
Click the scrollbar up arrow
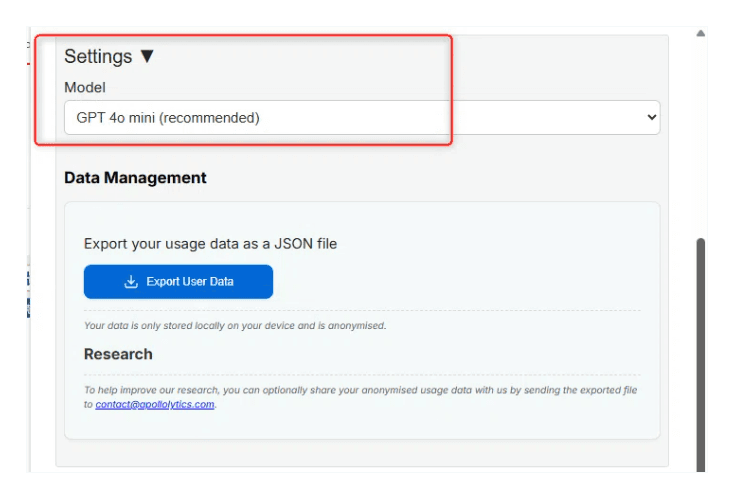pyautogui.click(x=700, y=33)
